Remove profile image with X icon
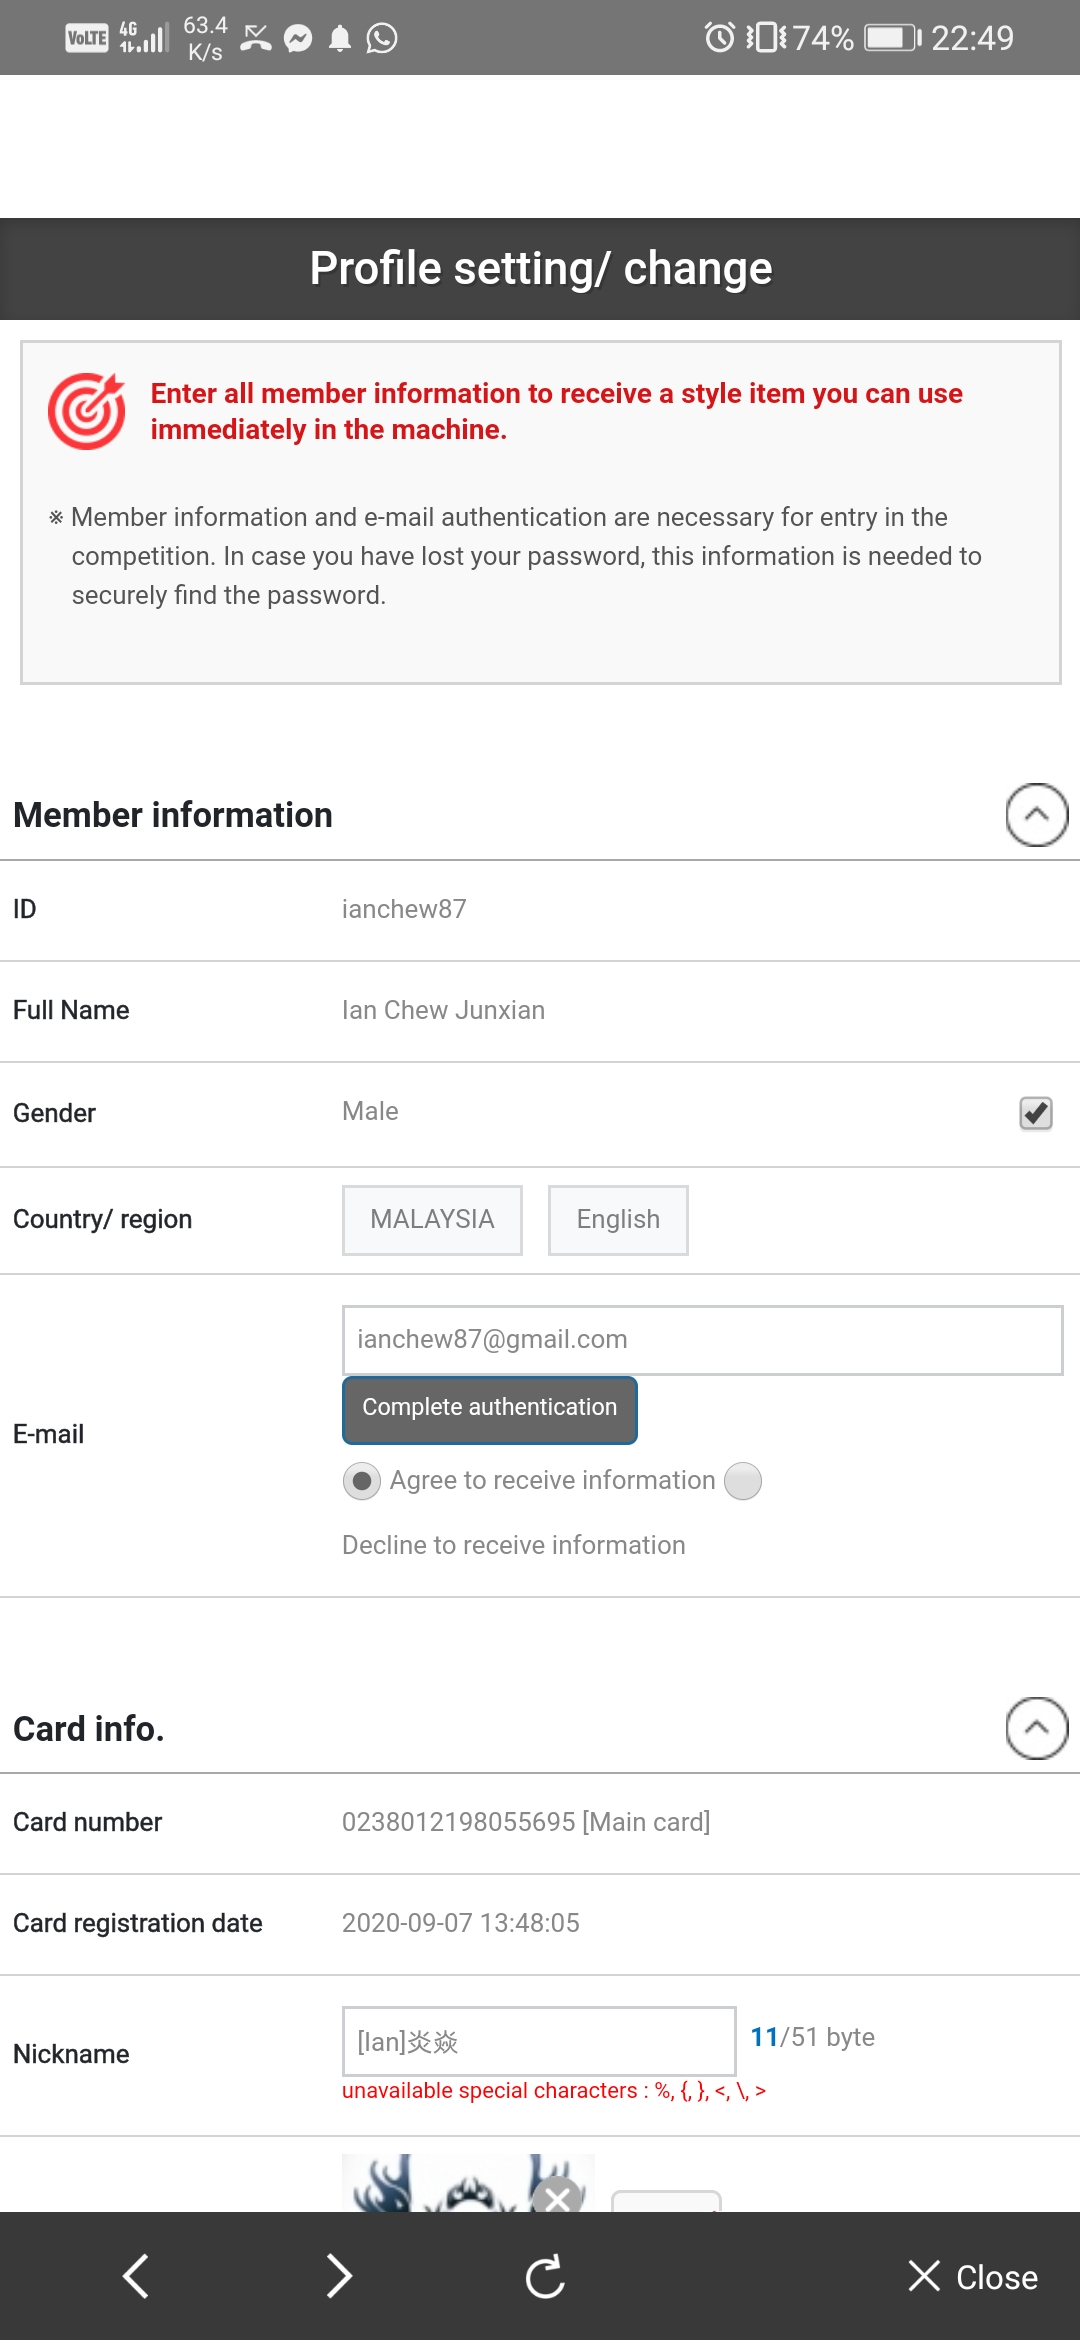Viewport: 1080px width, 2340px height. 558,2196
